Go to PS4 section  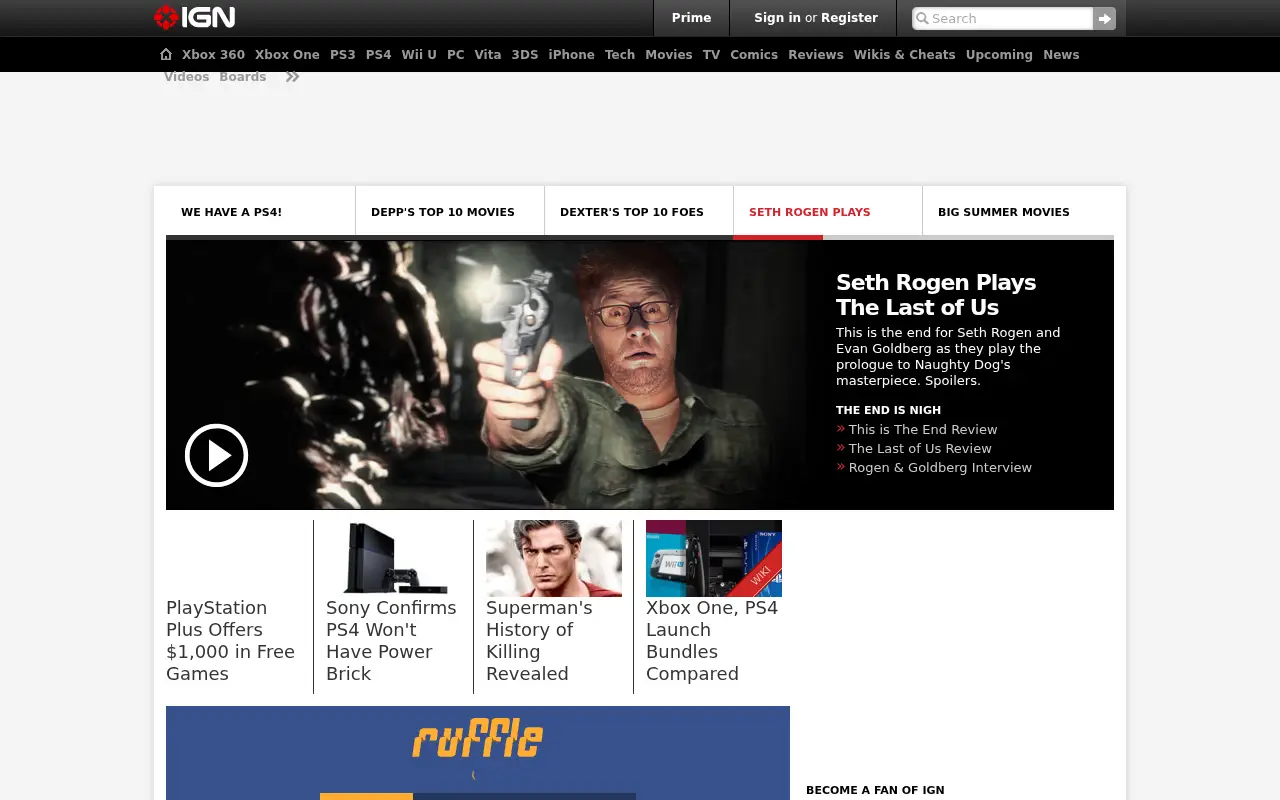(379, 55)
